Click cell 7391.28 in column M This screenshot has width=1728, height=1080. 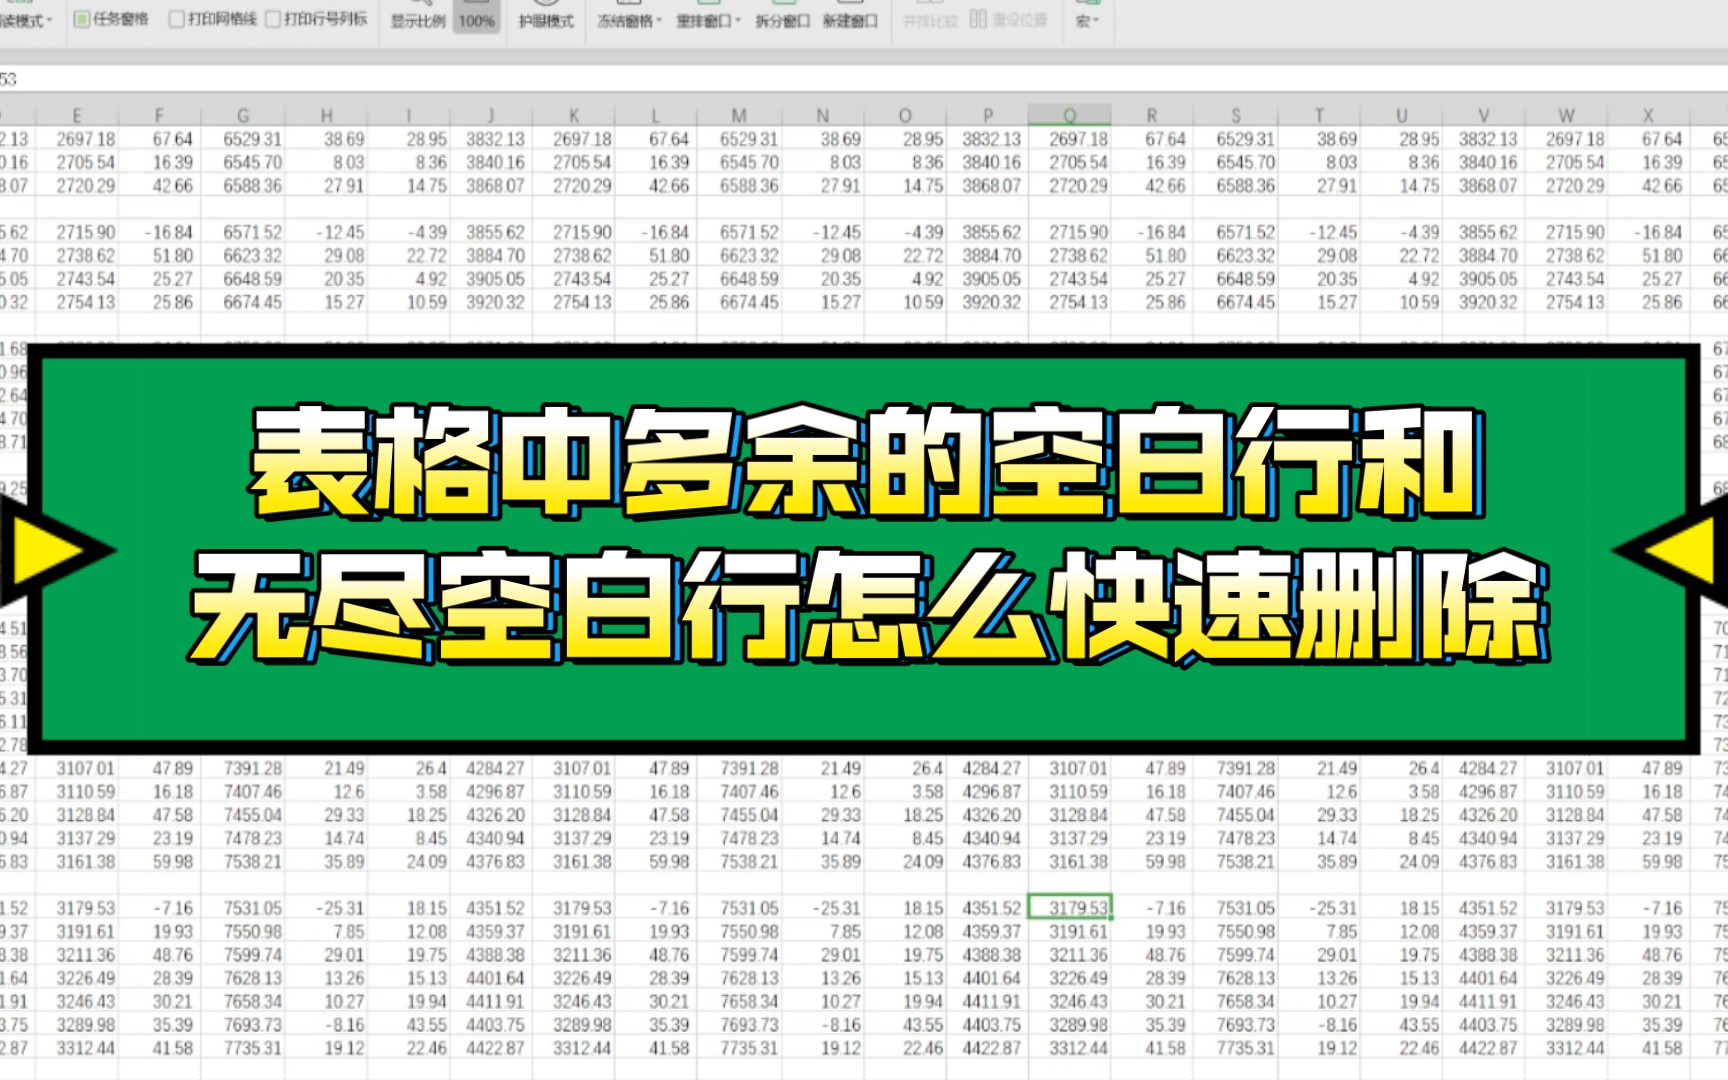point(739,768)
